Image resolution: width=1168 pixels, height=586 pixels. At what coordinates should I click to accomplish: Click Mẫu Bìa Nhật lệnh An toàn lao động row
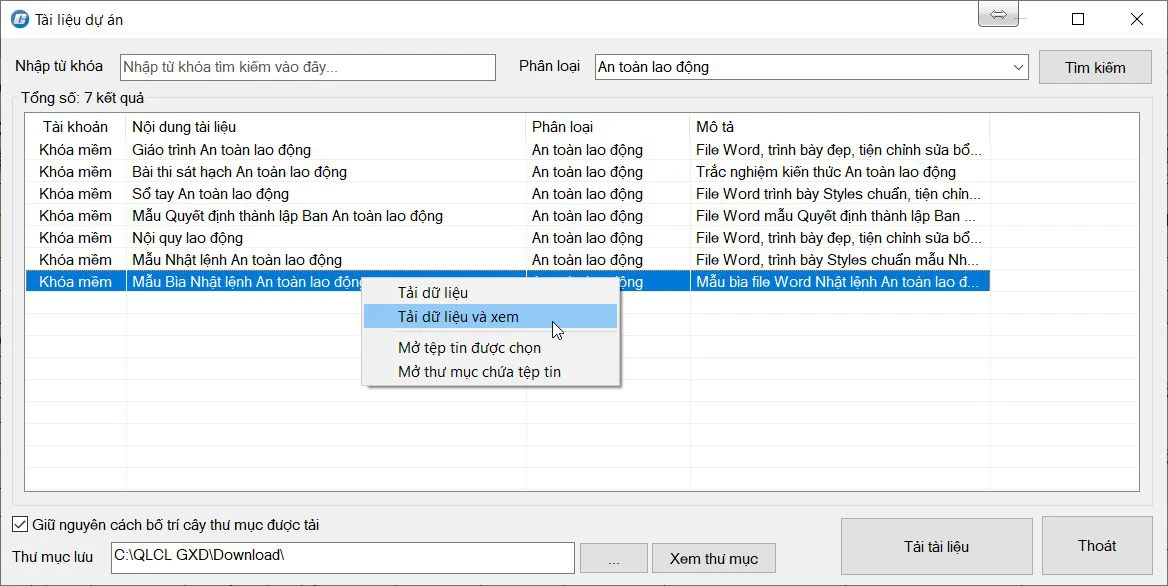tap(507, 281)
